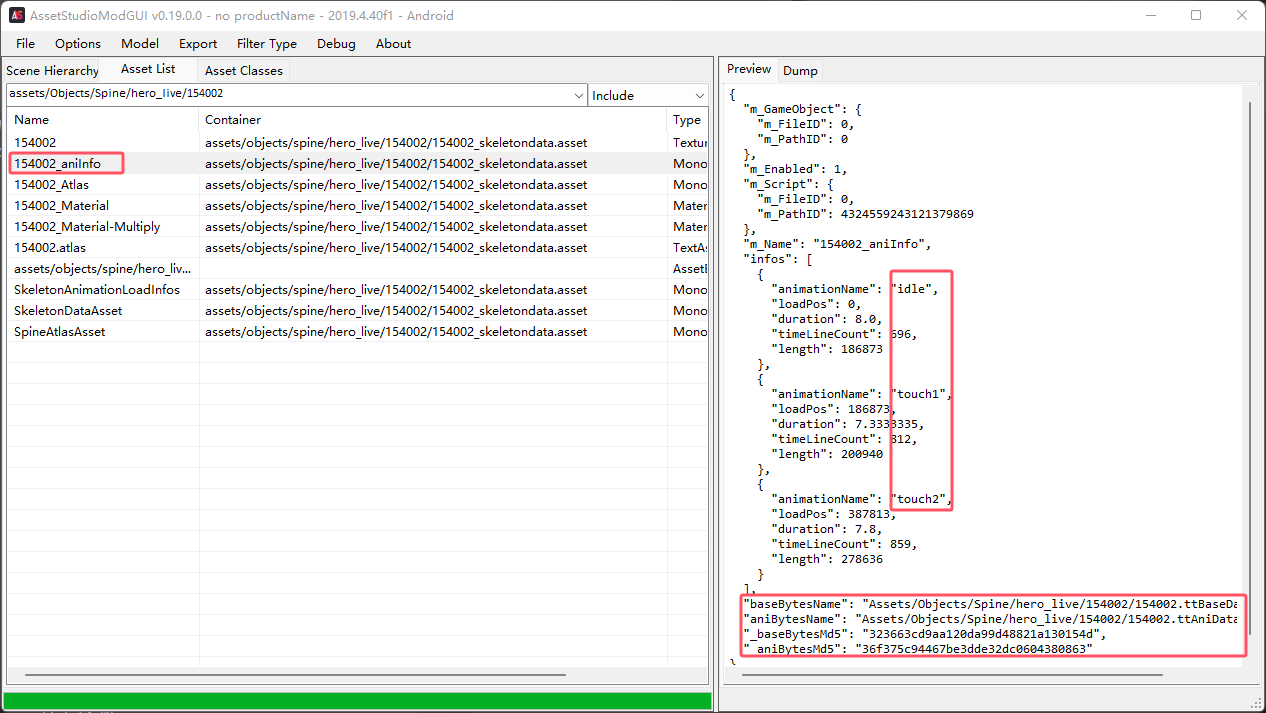Select the 154002 texture asset row
The height and width of the screenshot is (713, 1266).
357,142
